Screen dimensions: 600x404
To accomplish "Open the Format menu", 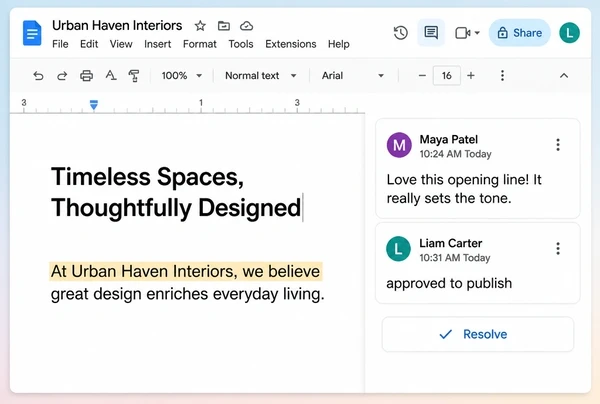I will coord(199,44).
